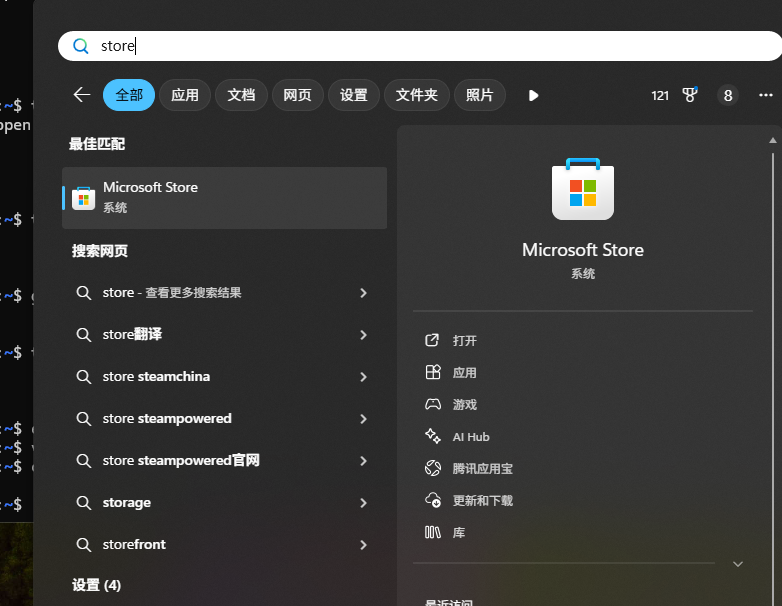Search web for store steampowered官网
Screen dimensions: 782x606
(181, 460)
